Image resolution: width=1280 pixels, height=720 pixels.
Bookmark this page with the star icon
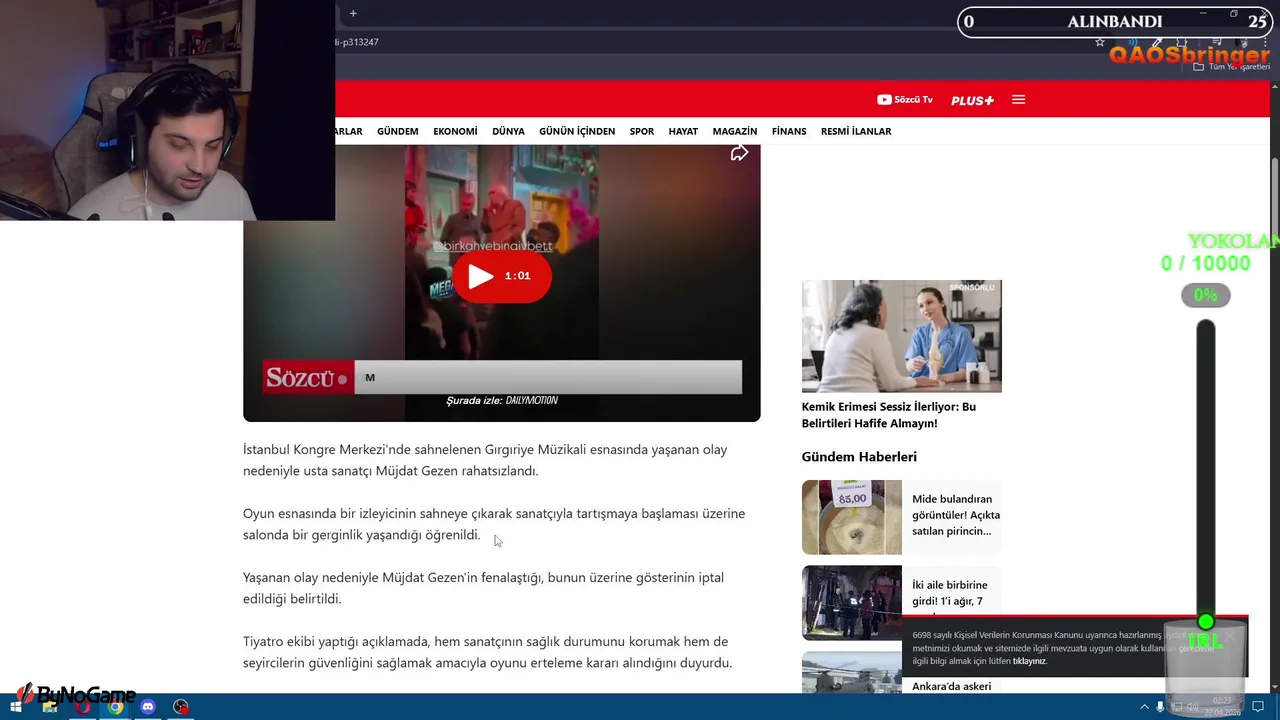1100,42
